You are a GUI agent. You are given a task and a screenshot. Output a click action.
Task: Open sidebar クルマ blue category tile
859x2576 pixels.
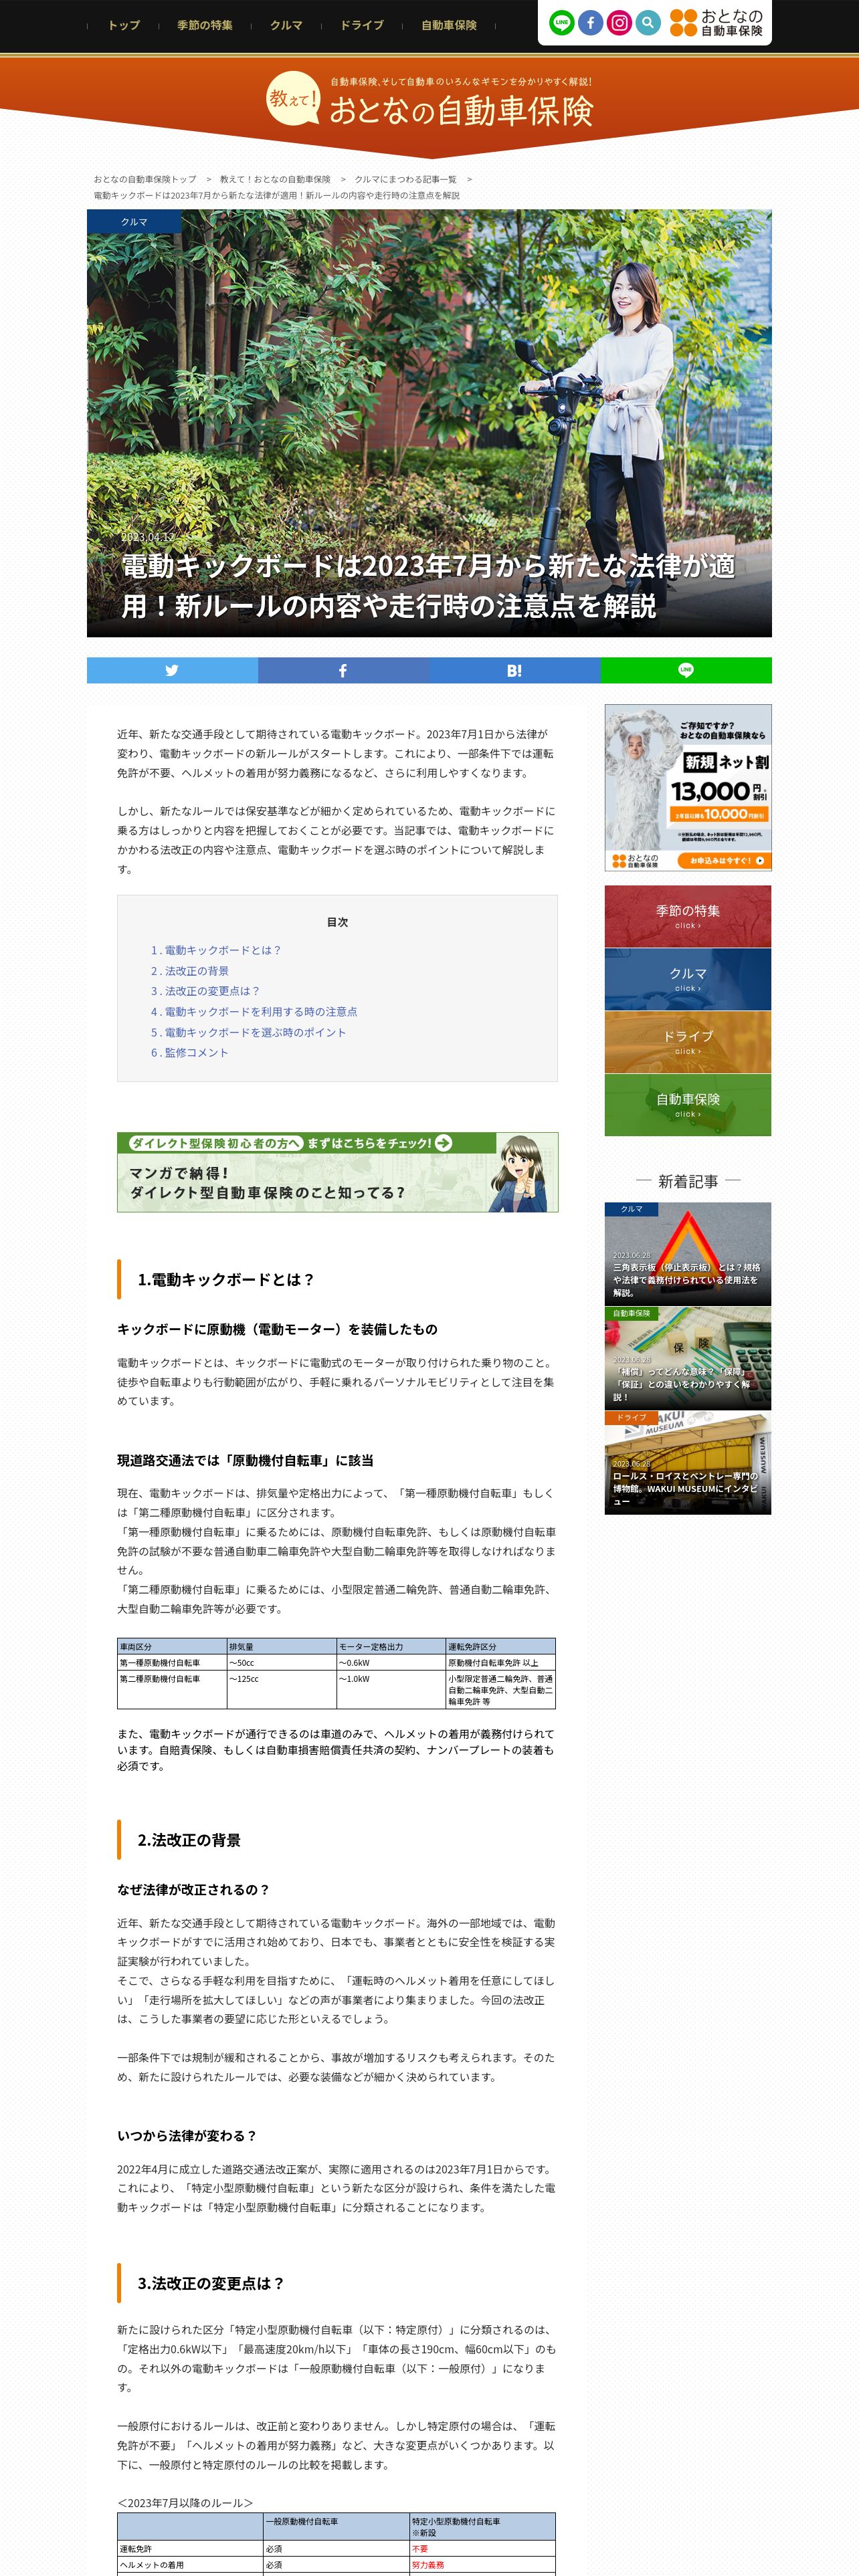688,979
